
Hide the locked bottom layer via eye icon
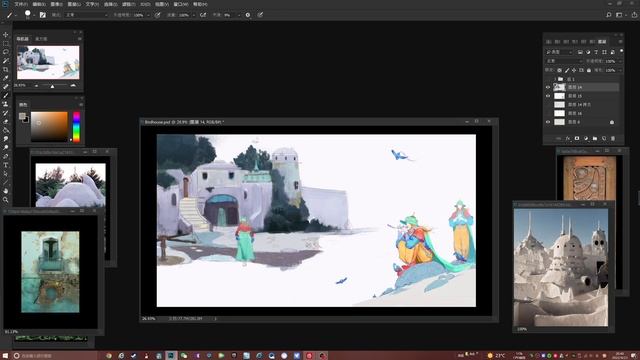point(548,122)
